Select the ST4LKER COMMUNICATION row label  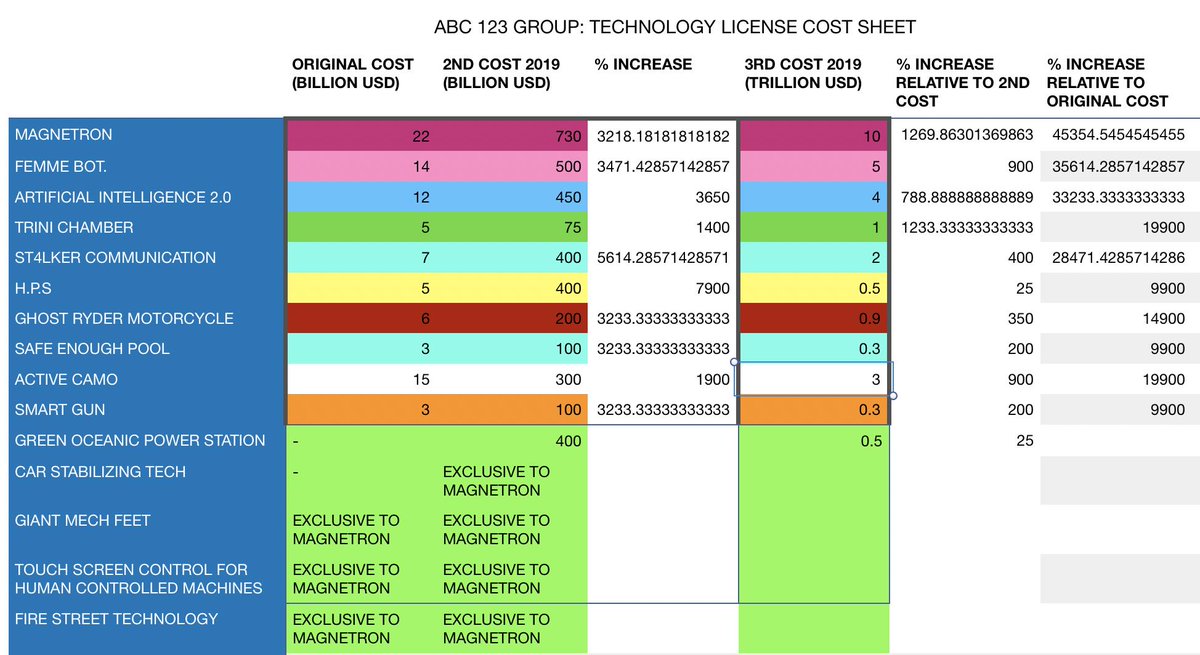coord(113,257)
